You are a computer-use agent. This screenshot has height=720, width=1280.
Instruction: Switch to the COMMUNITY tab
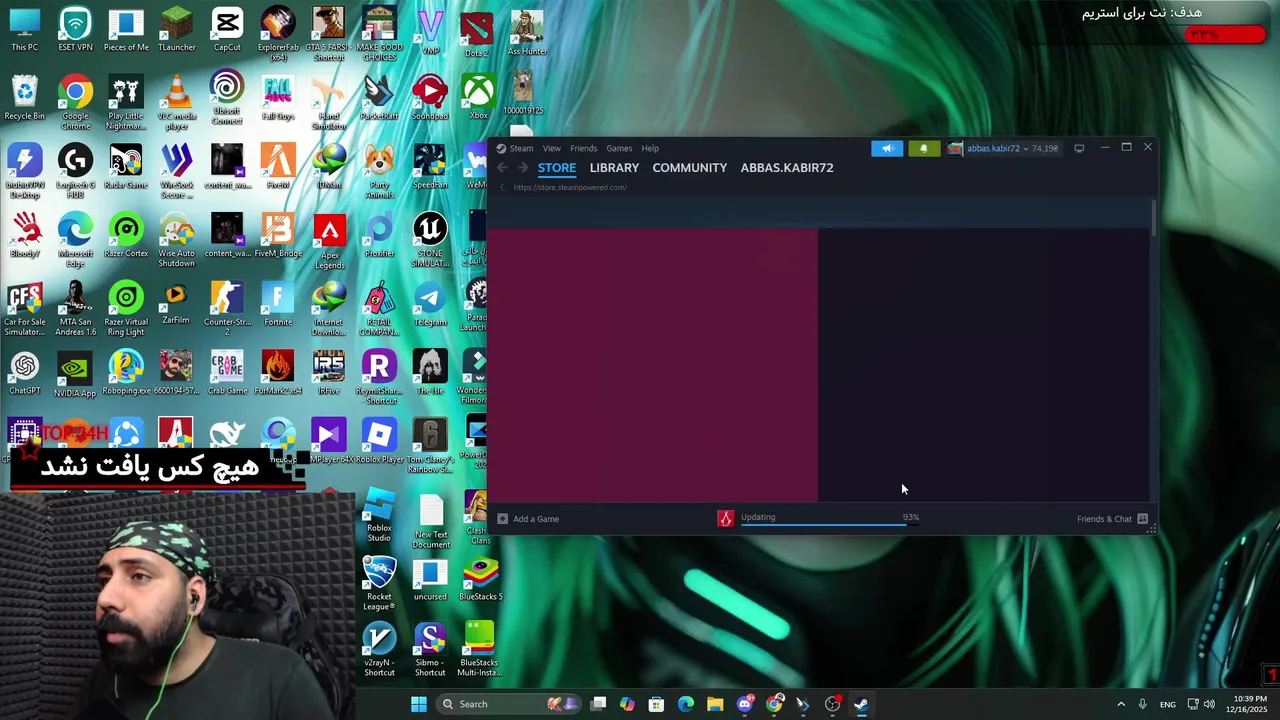point(690,168)
